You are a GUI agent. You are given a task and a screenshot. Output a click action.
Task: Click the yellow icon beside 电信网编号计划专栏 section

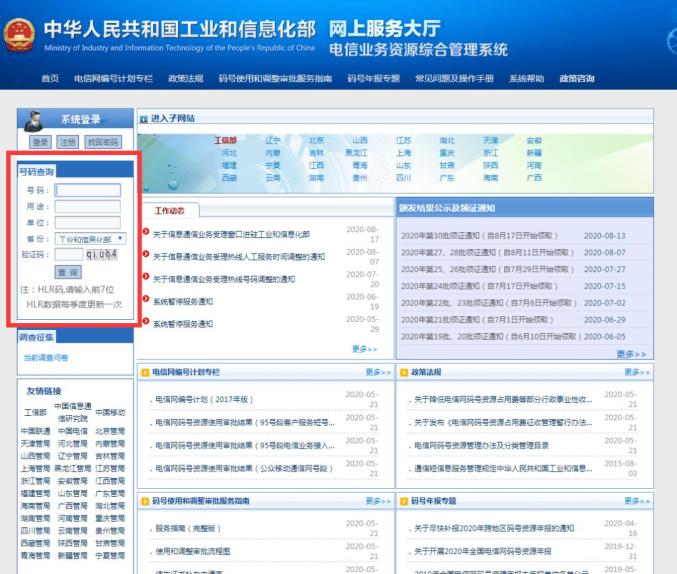click(145, 372)
